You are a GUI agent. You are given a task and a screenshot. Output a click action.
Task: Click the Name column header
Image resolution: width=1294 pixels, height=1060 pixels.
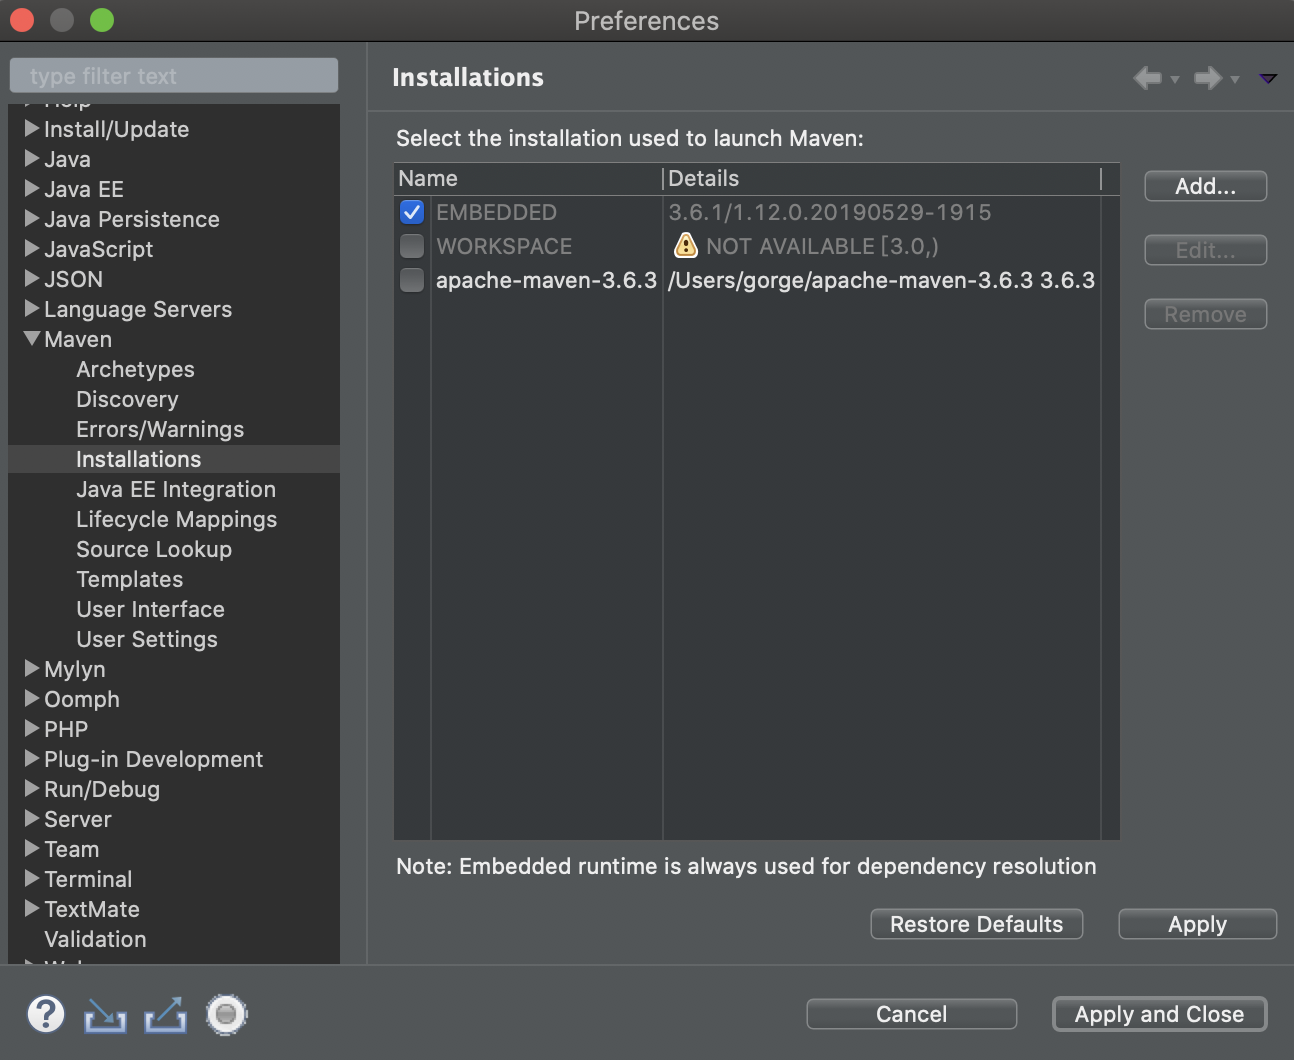point(527,178)
